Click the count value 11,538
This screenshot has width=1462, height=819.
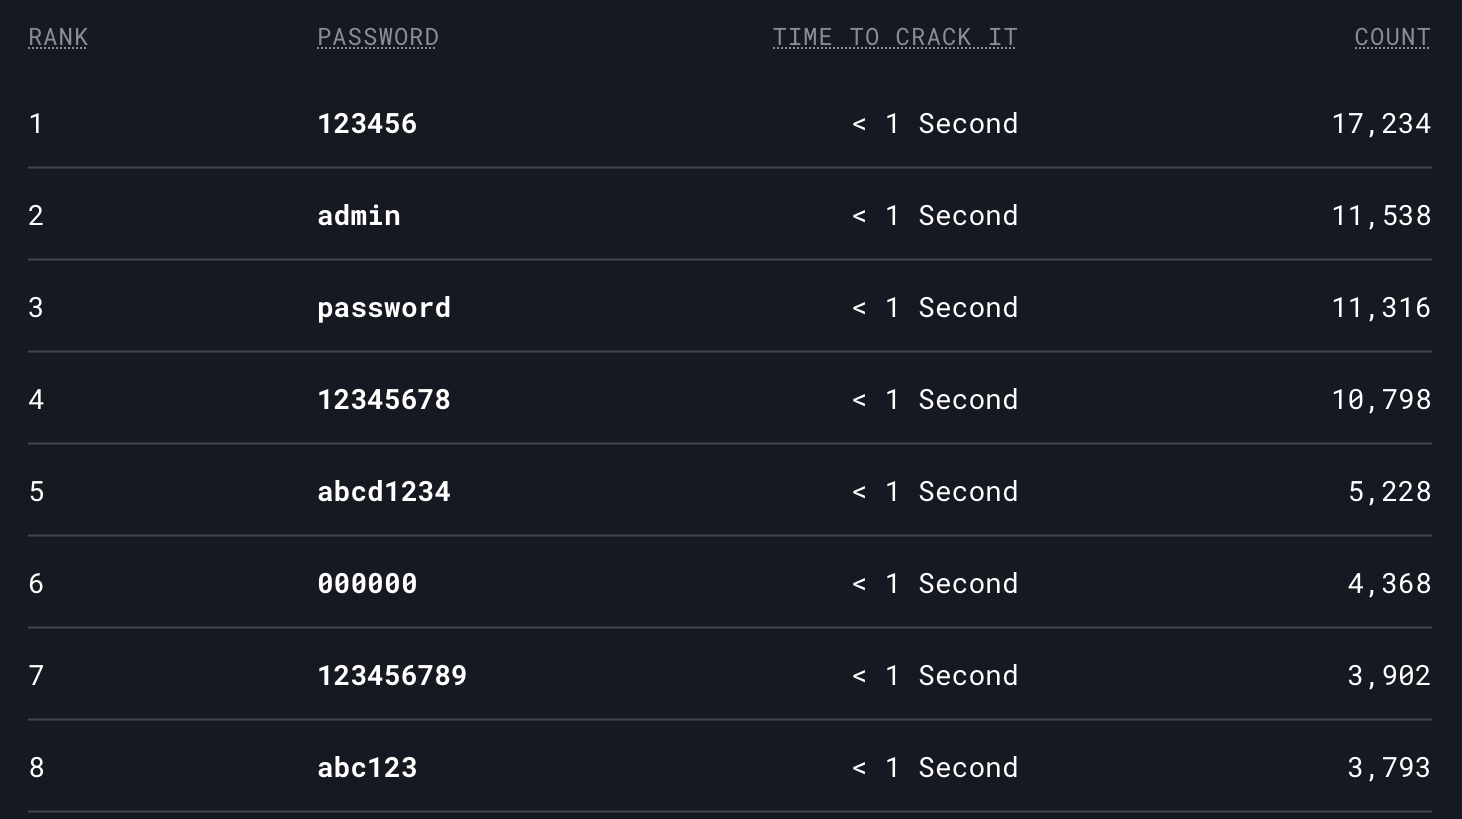point(1381,216)
